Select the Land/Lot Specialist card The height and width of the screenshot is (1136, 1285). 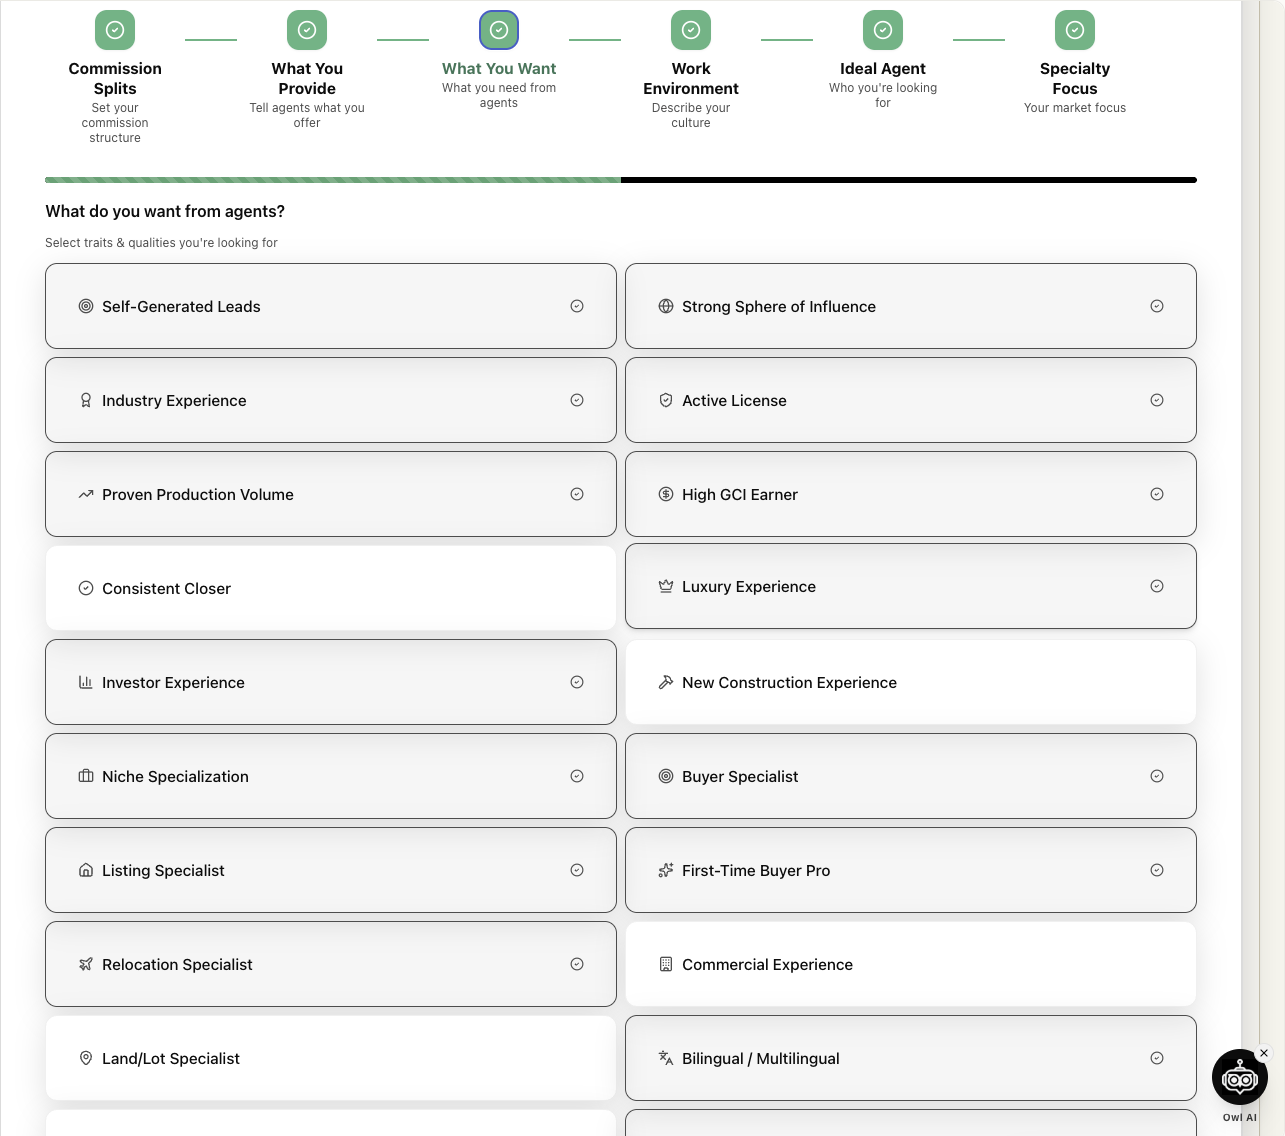[x=330, y=1058]
